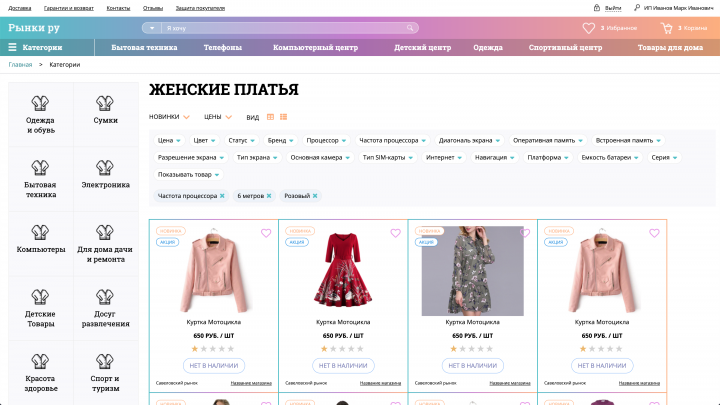
Task: Click the key icon beside ИП Иванов
Action: 637,8
